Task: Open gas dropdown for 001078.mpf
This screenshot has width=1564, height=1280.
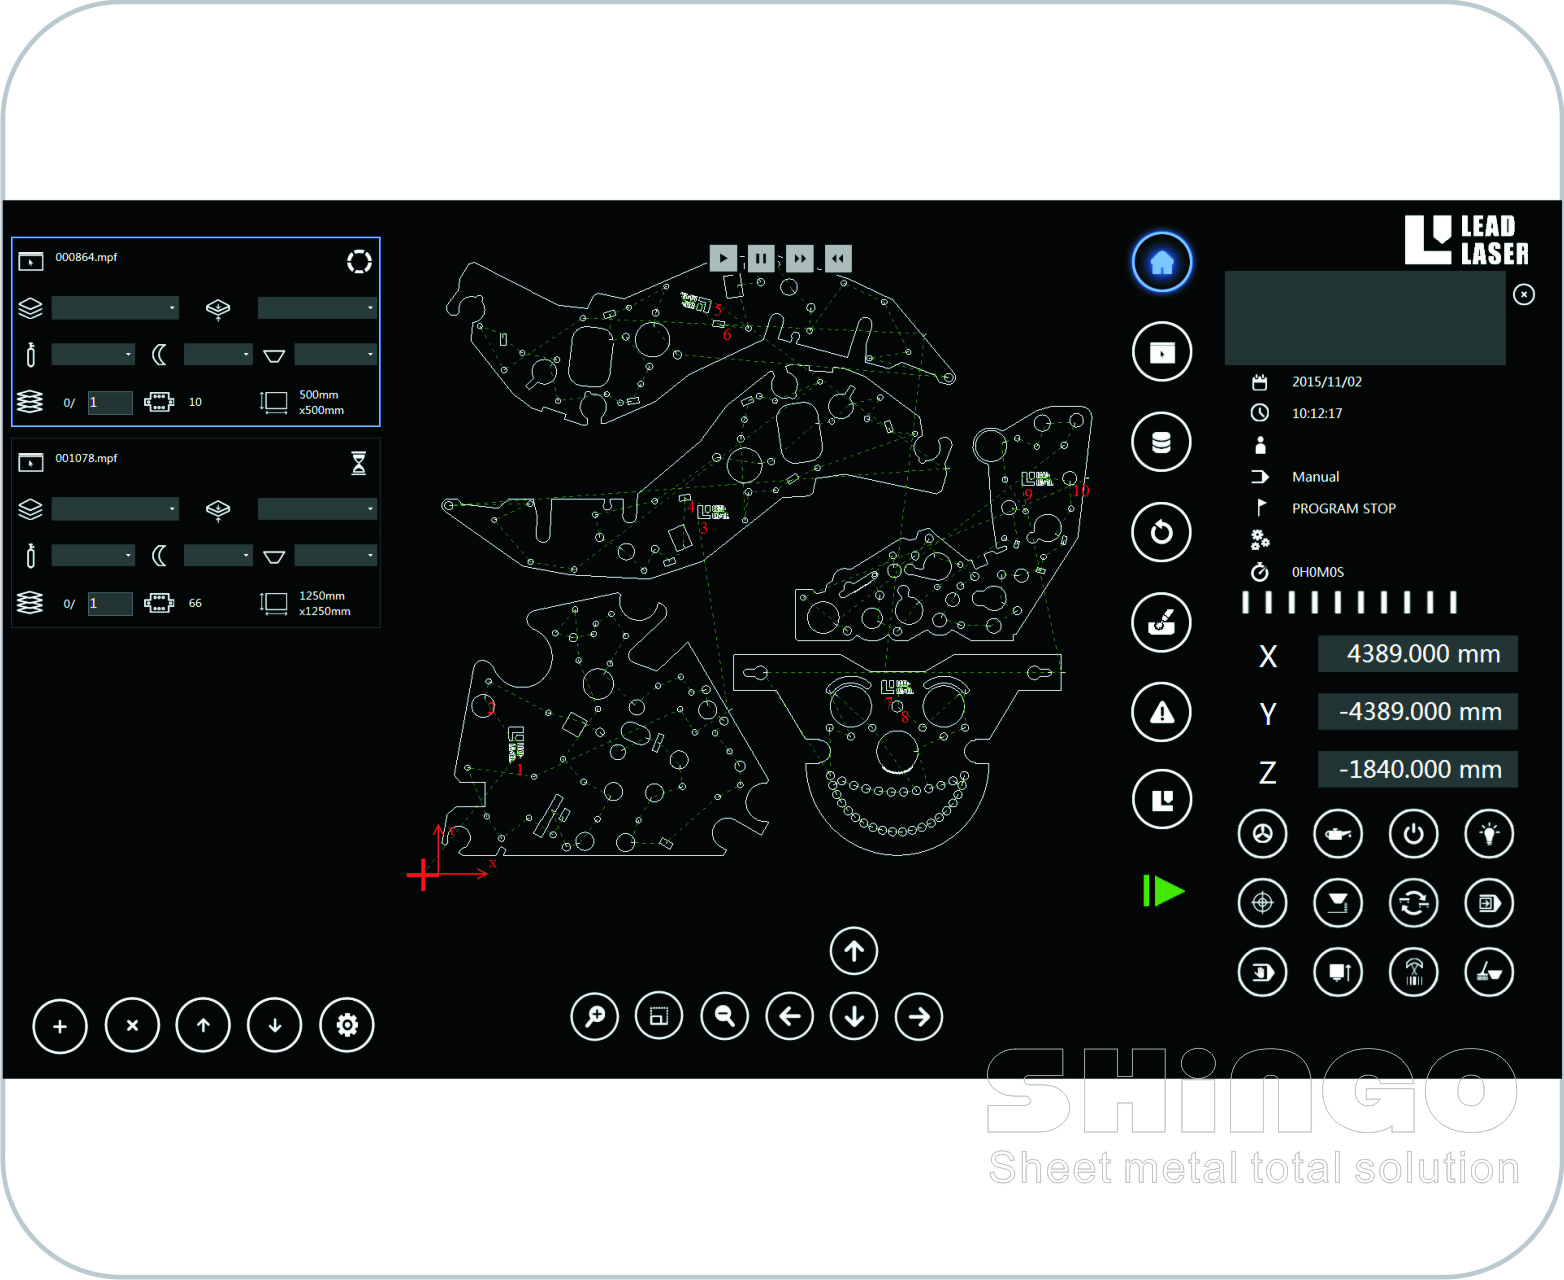Action: coord(93,555)
